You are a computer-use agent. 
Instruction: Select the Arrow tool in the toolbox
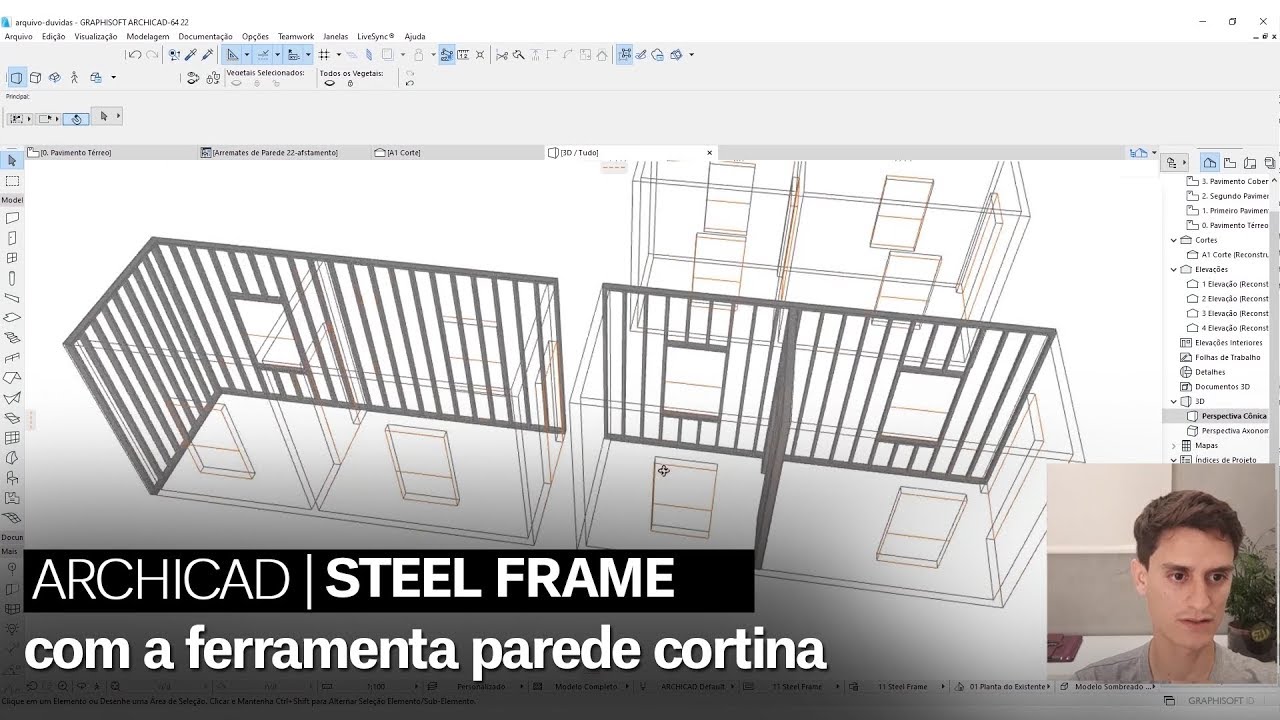click(x=12, y=161)
